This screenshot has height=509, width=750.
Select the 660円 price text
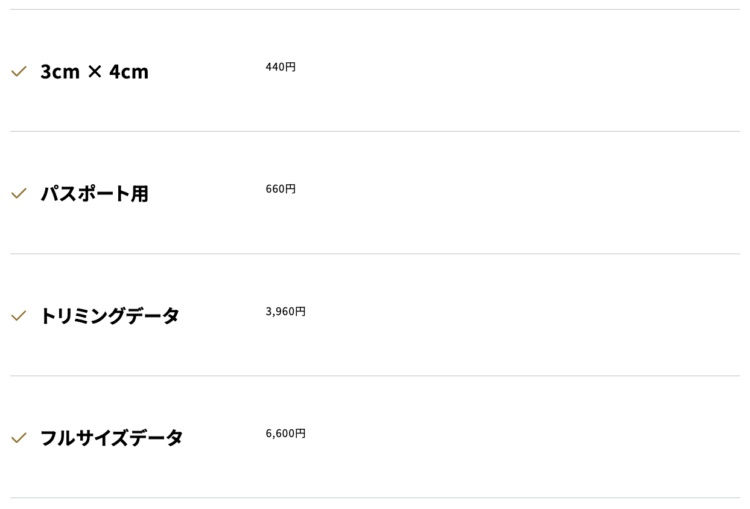pyautogui.click(x=281, y=189)
